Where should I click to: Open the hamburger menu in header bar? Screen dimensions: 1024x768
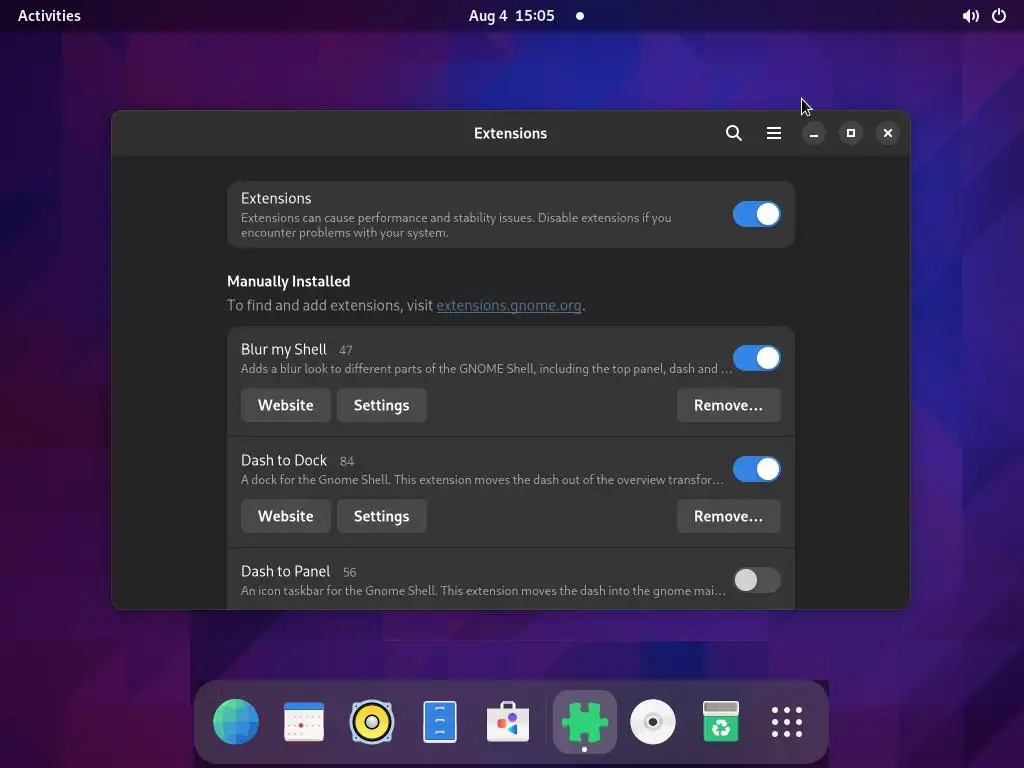pyautogui.click(x=774, y=133)
